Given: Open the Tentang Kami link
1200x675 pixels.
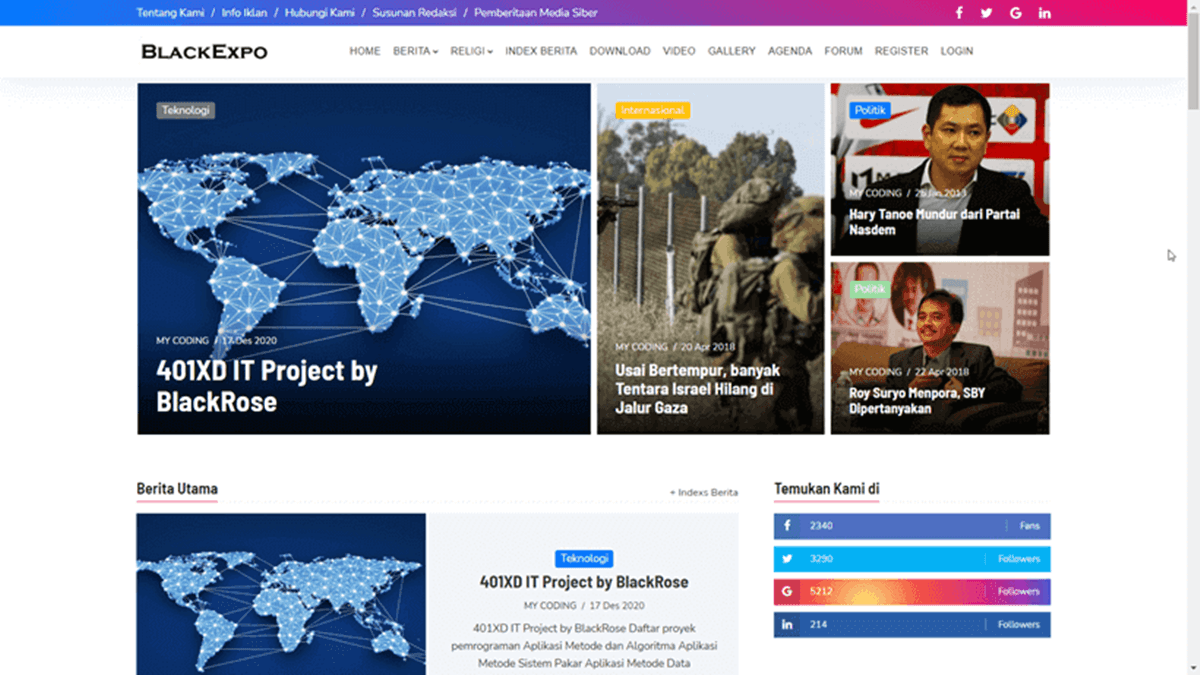Looking at the screenshot, I should [170, 13].
